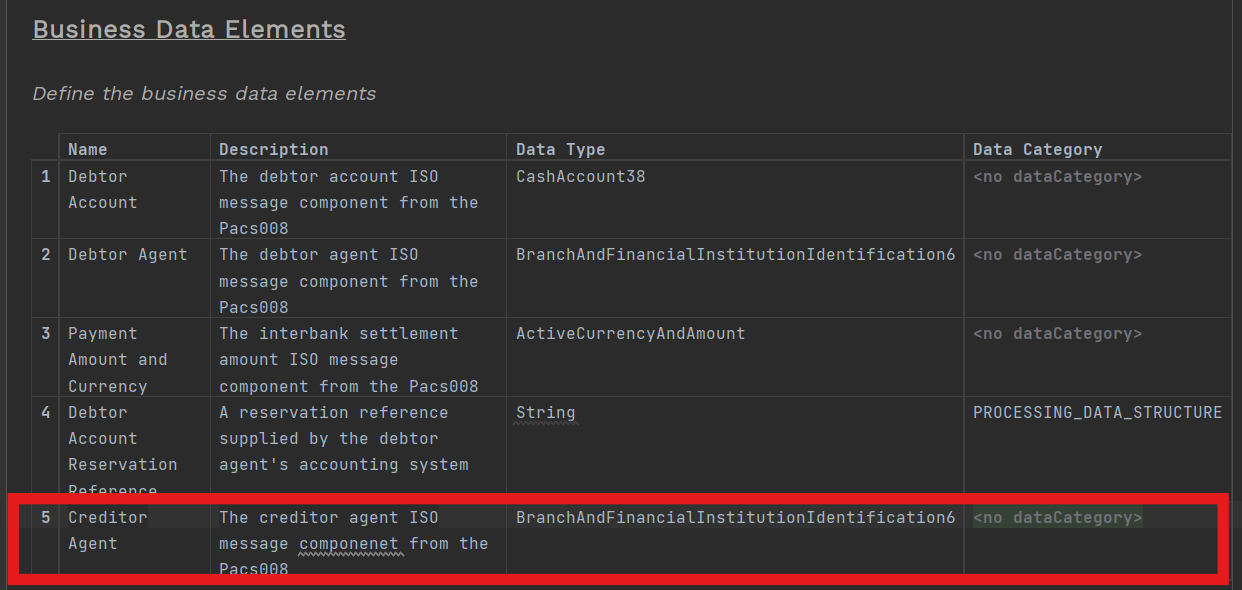Click the empty data category of Debtor Account
1242x590 pixels.
(x=1057, y=177)
